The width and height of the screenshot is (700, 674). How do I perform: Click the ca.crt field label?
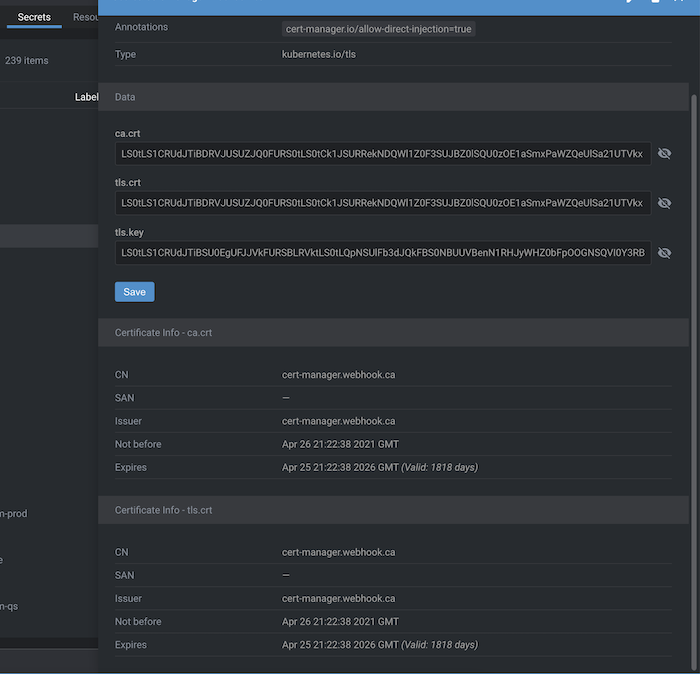pos(127,133)
